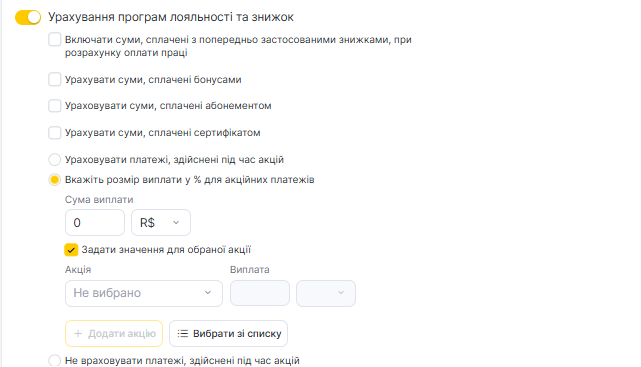Check 'Включати суми, сплачені з попередньо застосованими знижками'
This screenshot has width=641, height=367.
point(55,40)
